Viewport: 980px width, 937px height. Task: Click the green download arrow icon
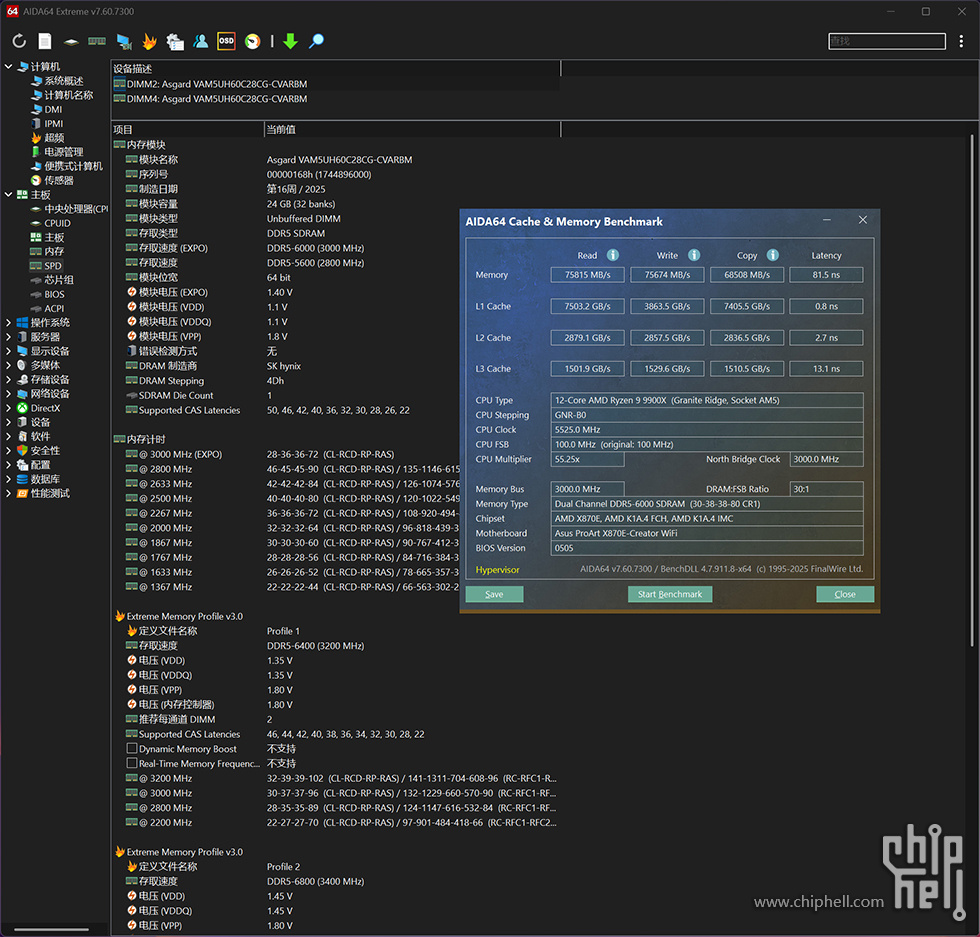pyautogui.click(x=291, y=41)
